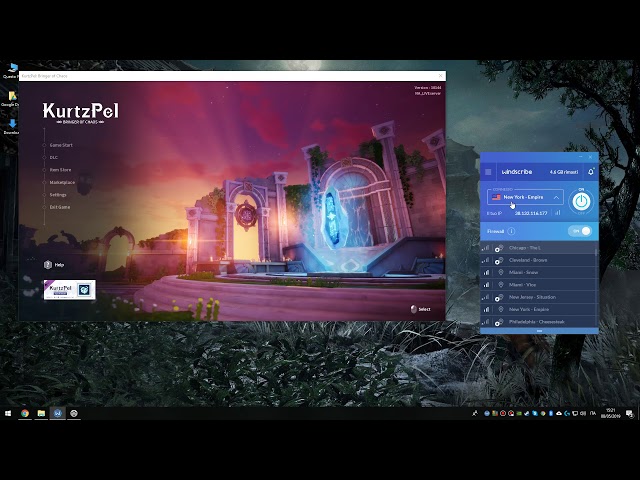Select New York - Empire in server list
The height and width of the screenshot is (480, 640).
click(538, 309)
